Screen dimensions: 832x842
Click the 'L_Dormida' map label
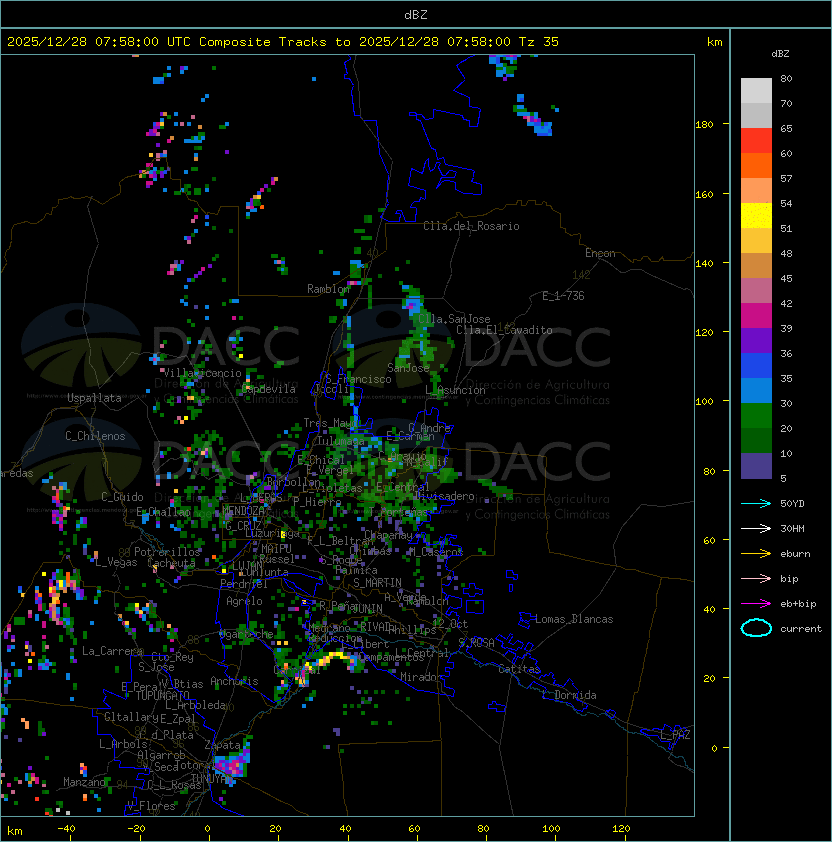569,695
